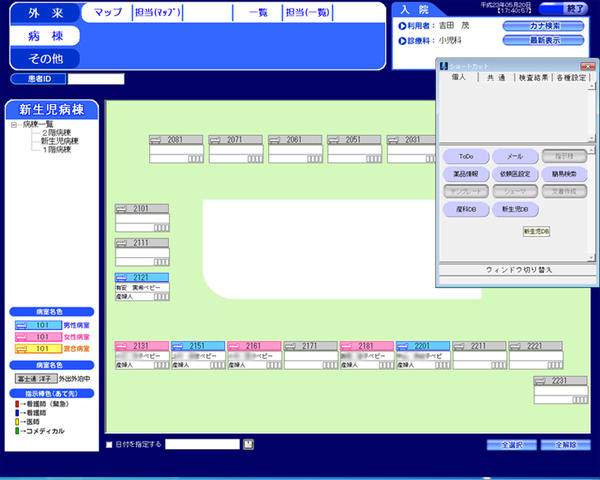Click the ウィンドウ切り替え bar
Screen dimensions: 600x480
coord(518,270)
